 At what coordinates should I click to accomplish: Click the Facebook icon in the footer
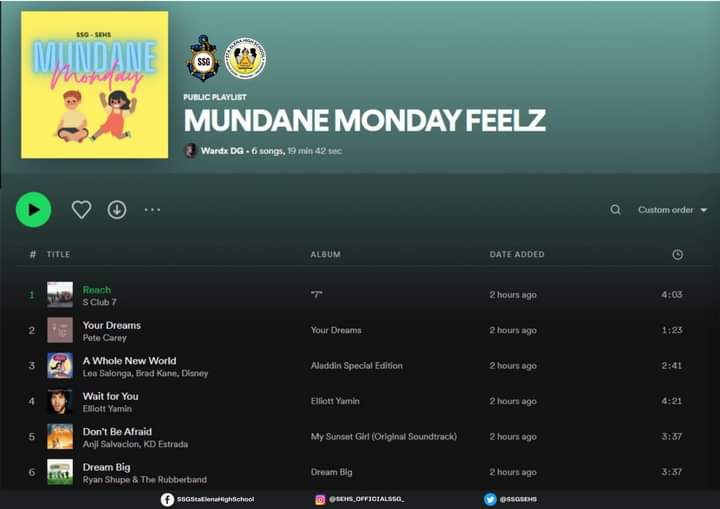coord(167,499)
